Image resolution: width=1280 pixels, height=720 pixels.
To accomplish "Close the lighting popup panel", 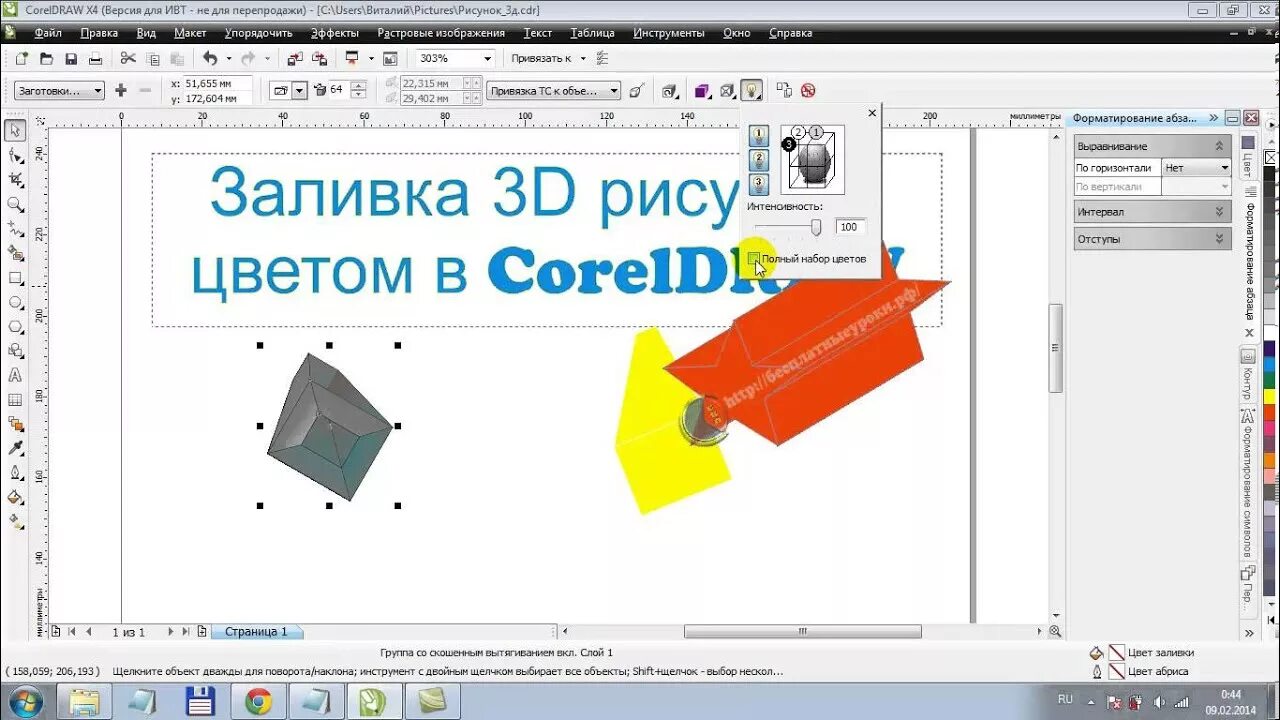I will tap(872, 114).
